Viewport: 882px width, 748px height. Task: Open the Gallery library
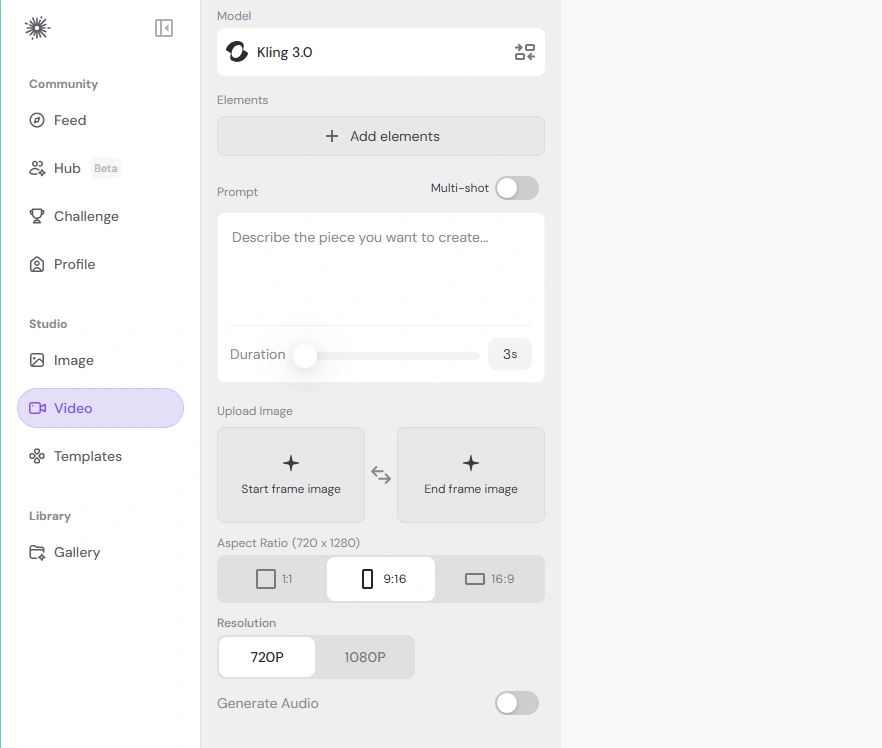click(77, 552)
